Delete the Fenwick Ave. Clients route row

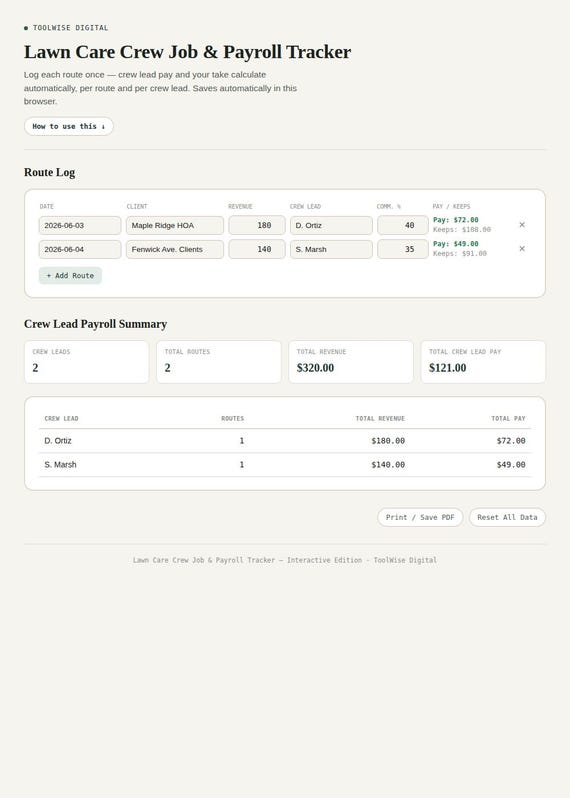(x=522, y=249)
